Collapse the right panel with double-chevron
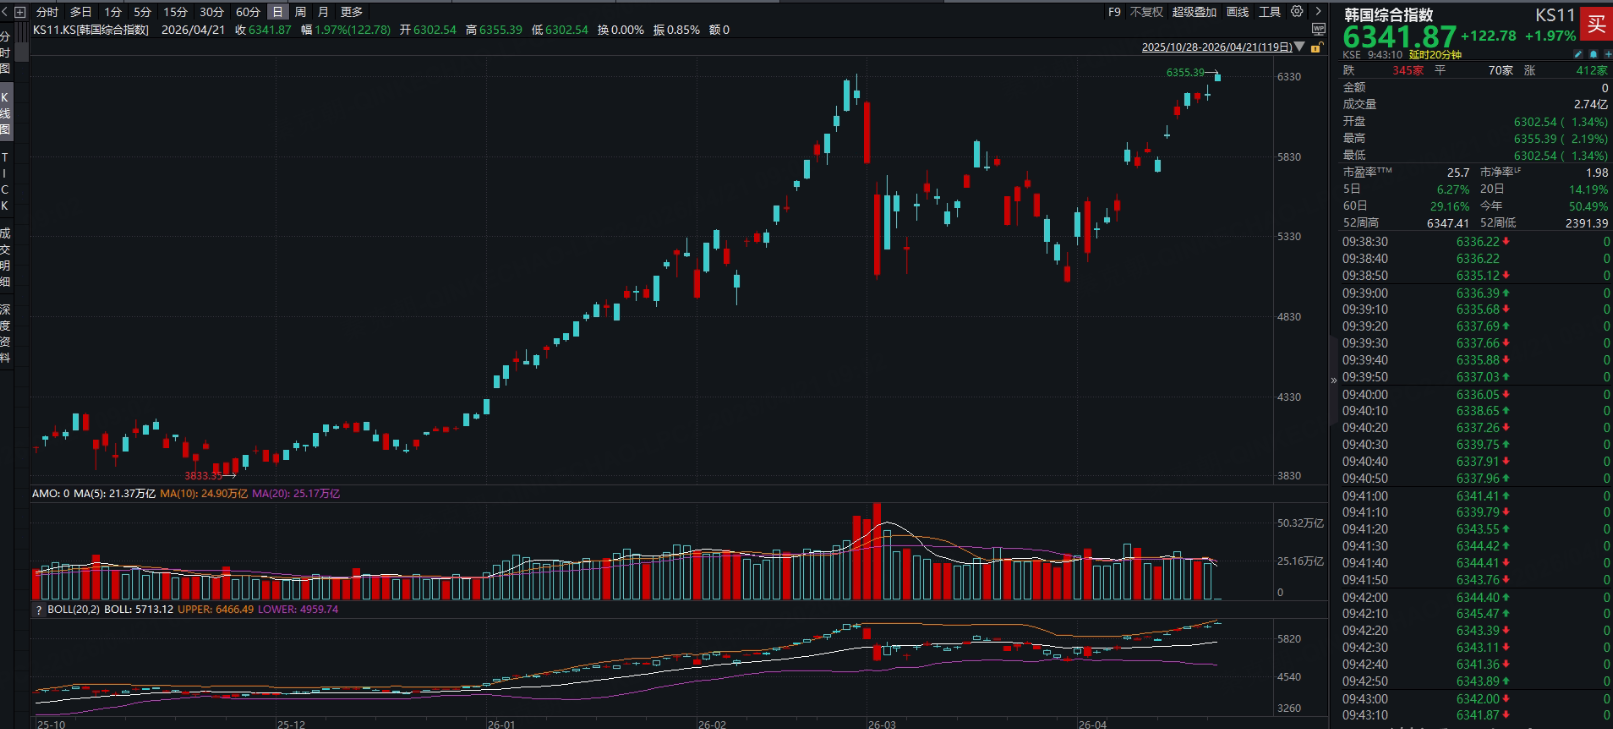 coord(1333,380)
